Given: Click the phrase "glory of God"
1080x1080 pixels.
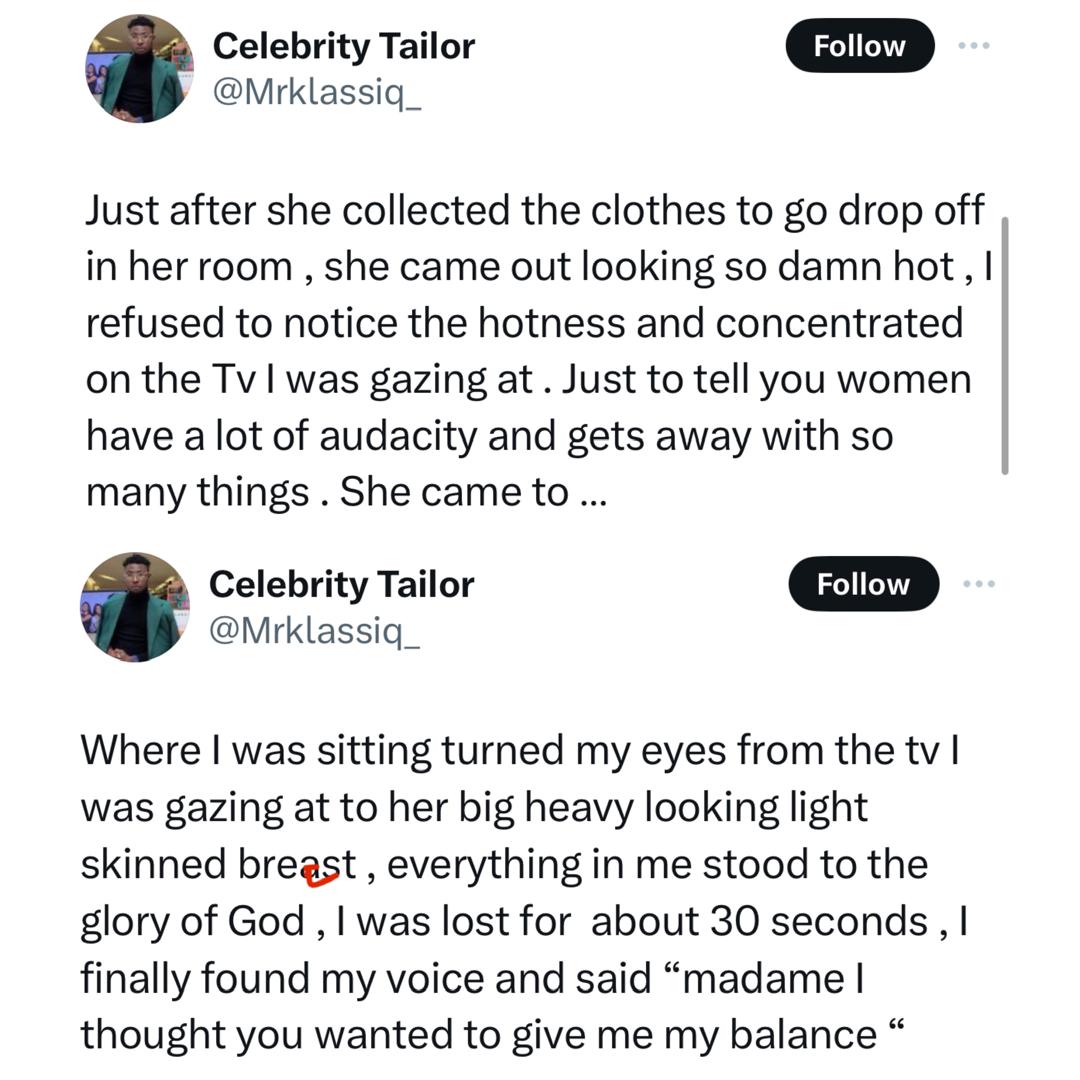Looking at the screenshot, I should 193,921.
